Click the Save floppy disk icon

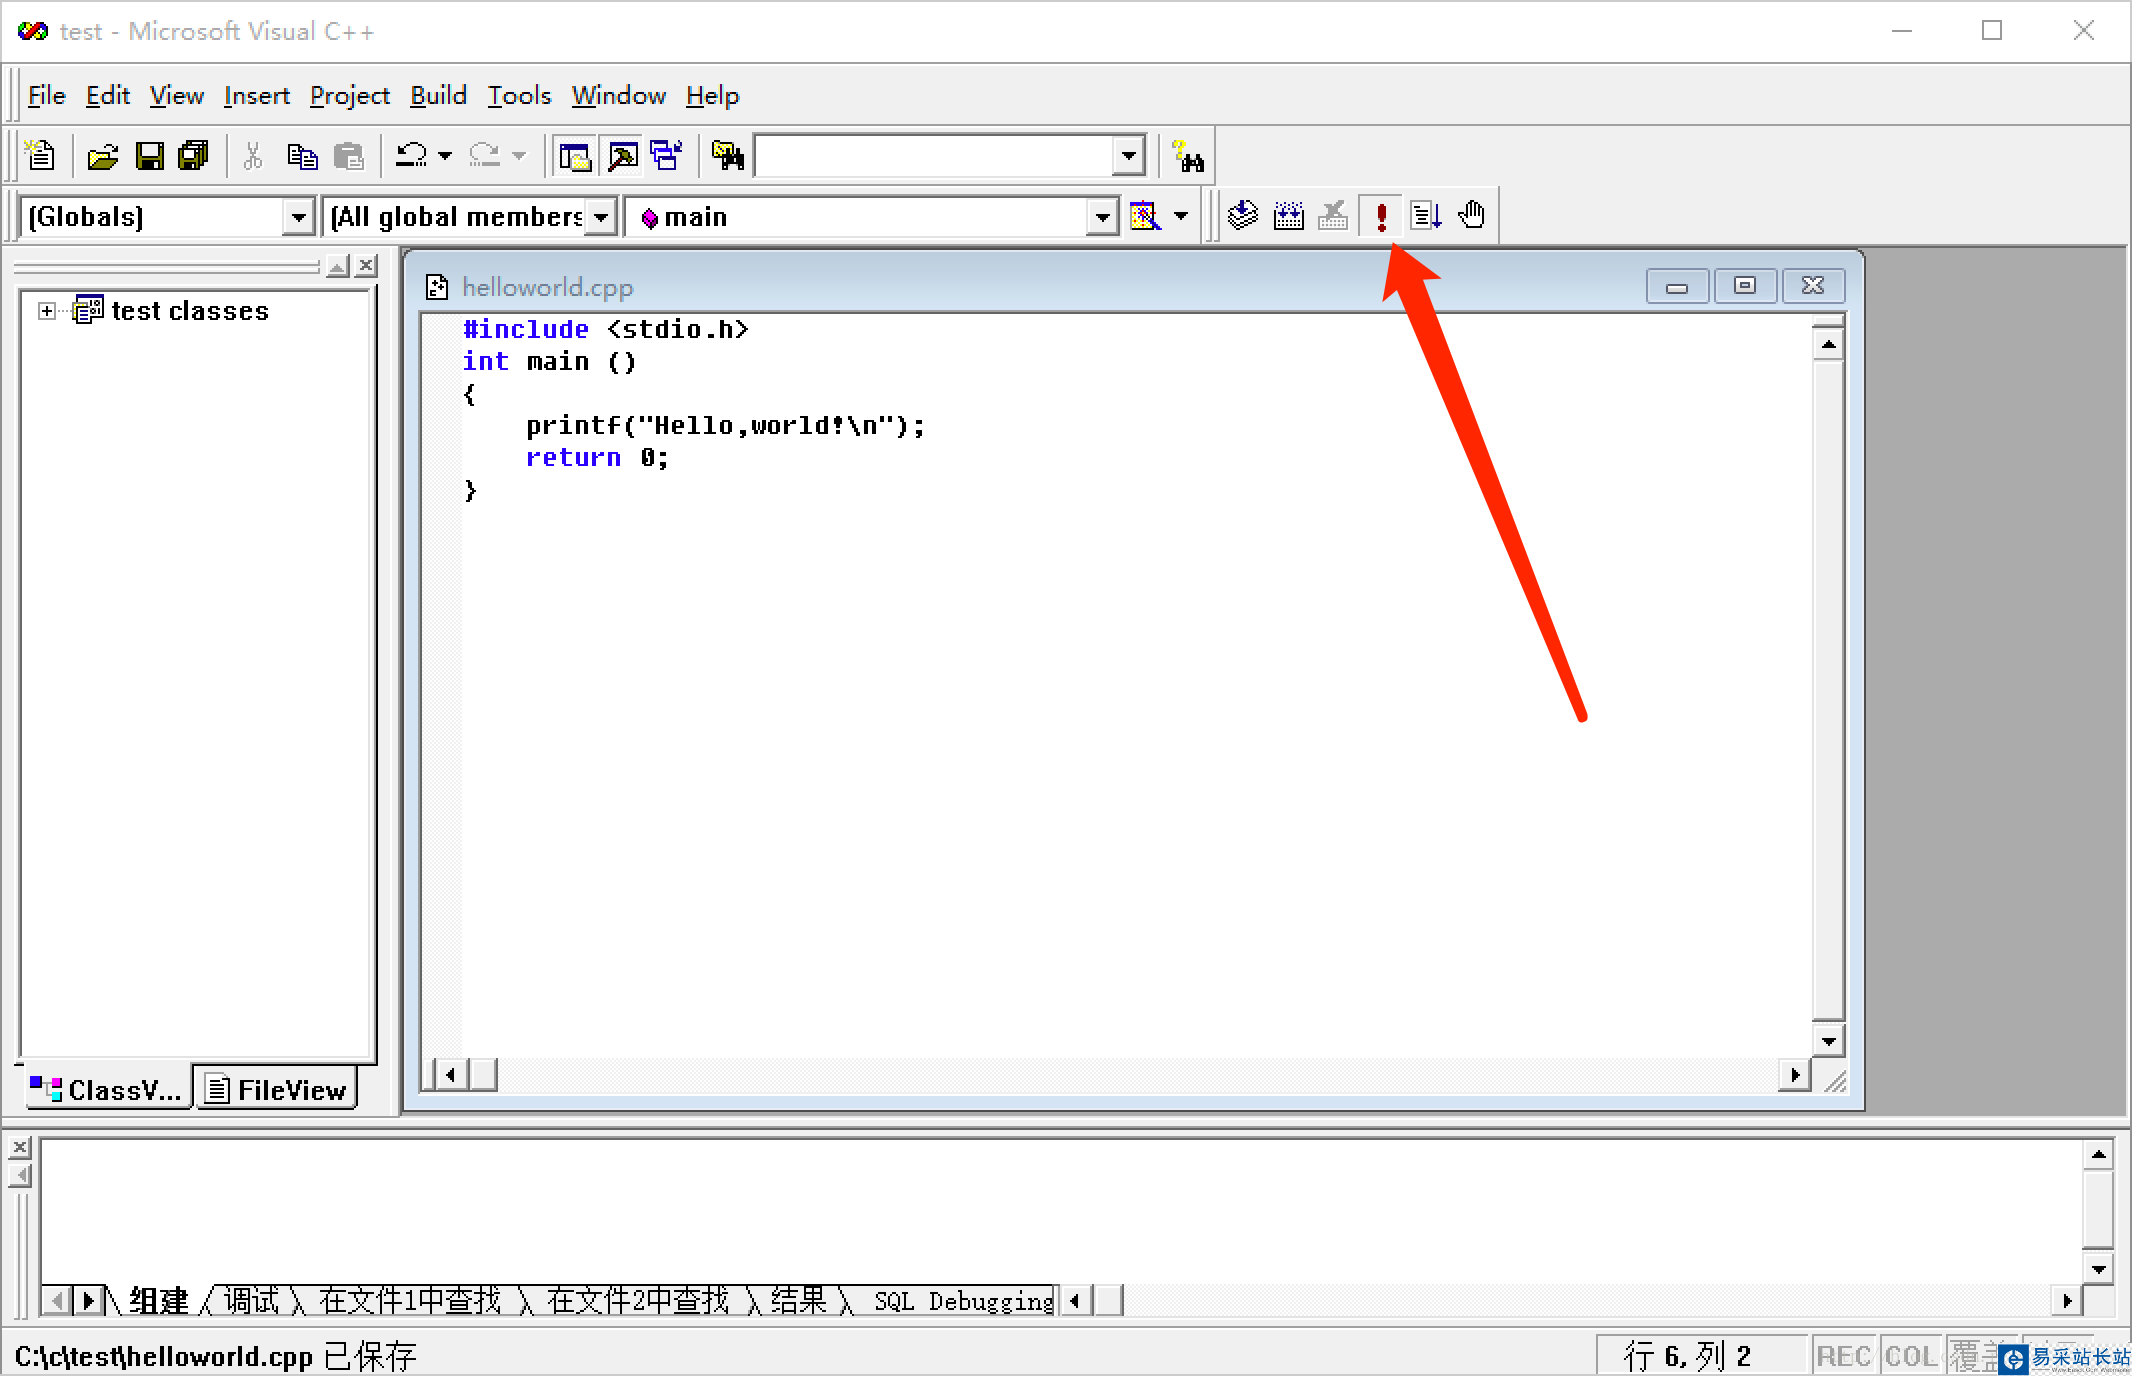click(x=149, y=157)
